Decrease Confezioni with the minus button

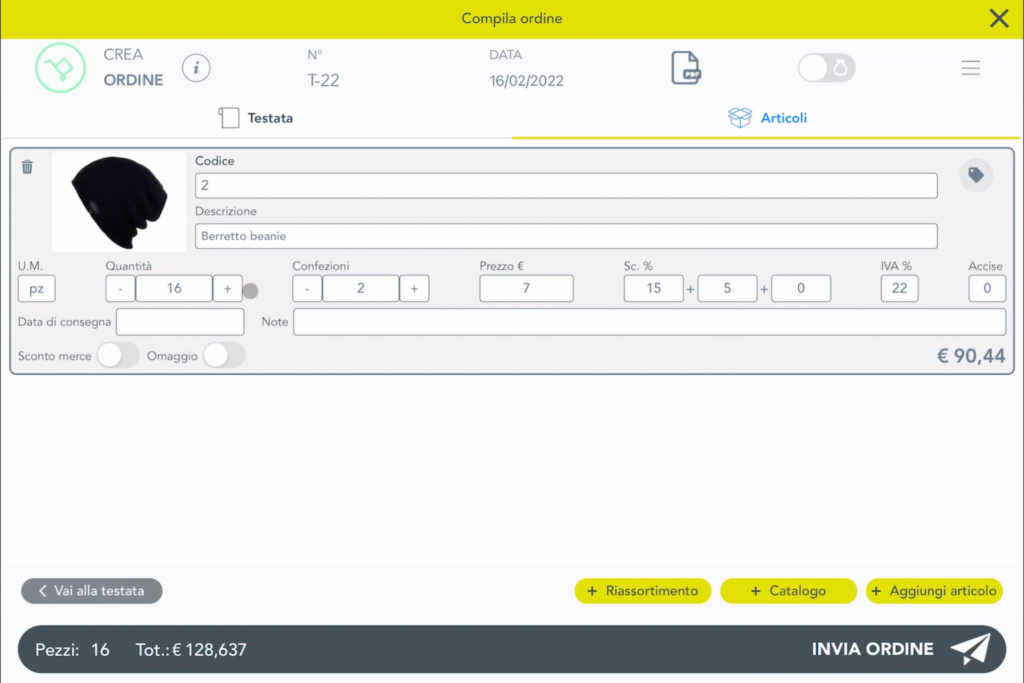(x=307, y=288)
